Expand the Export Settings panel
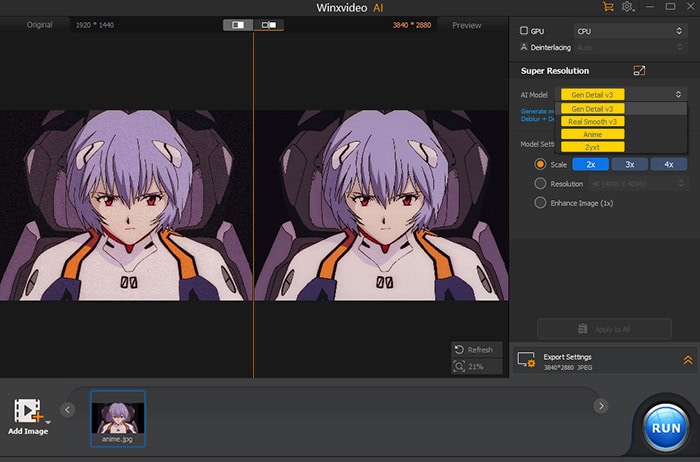The height and width of the screenshot is (462, 700). (688, 359)
